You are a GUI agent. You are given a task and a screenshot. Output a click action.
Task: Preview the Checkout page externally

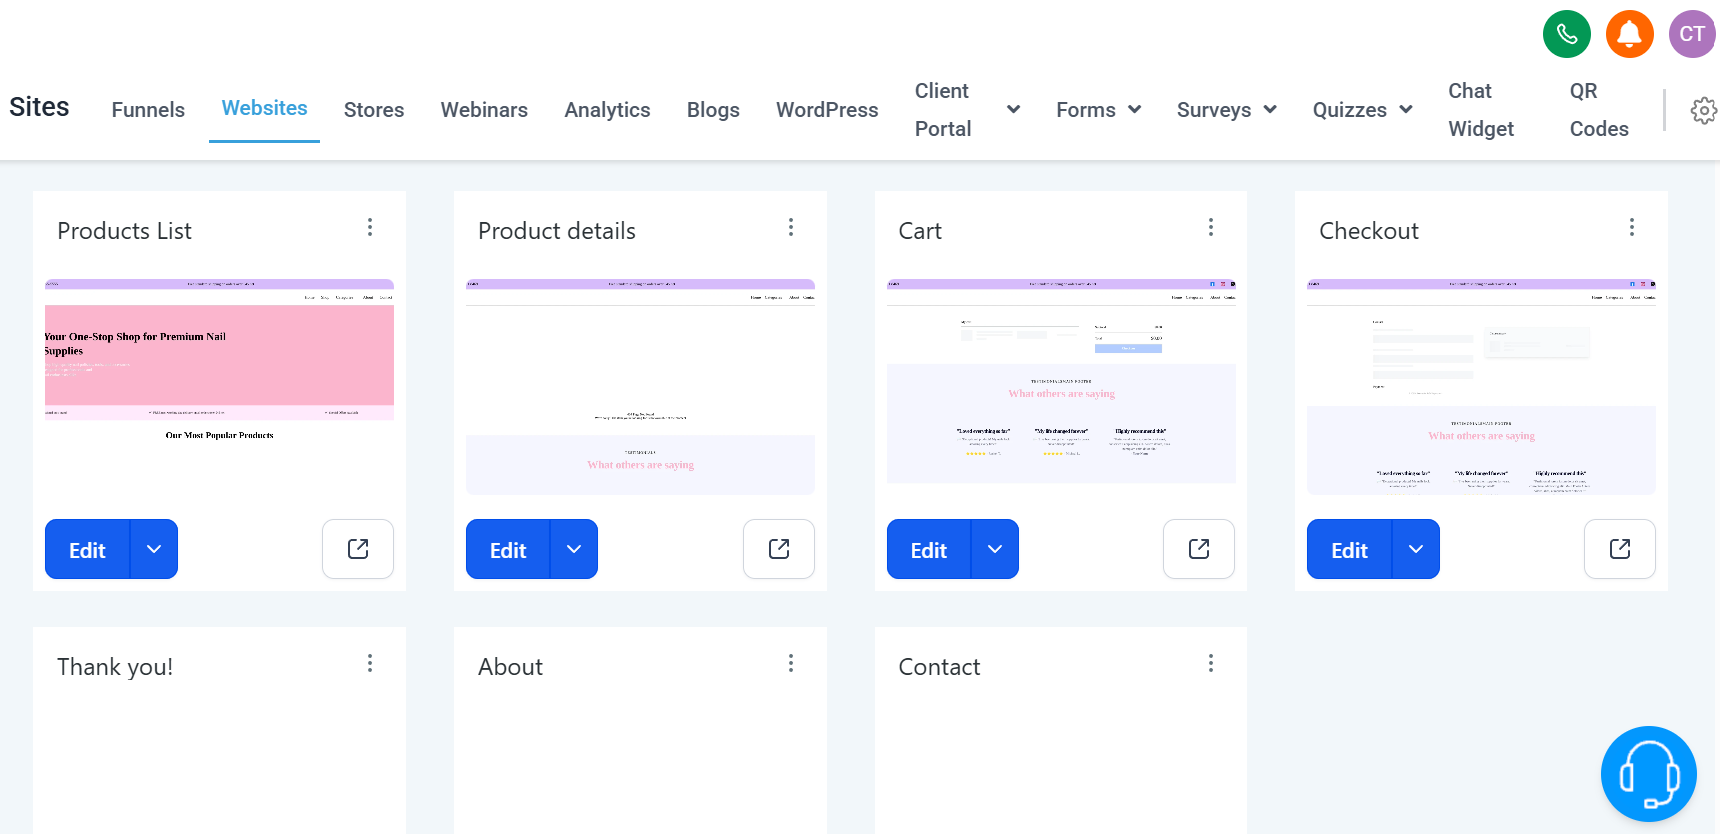pyautogui.click(x=1619, y=549)
